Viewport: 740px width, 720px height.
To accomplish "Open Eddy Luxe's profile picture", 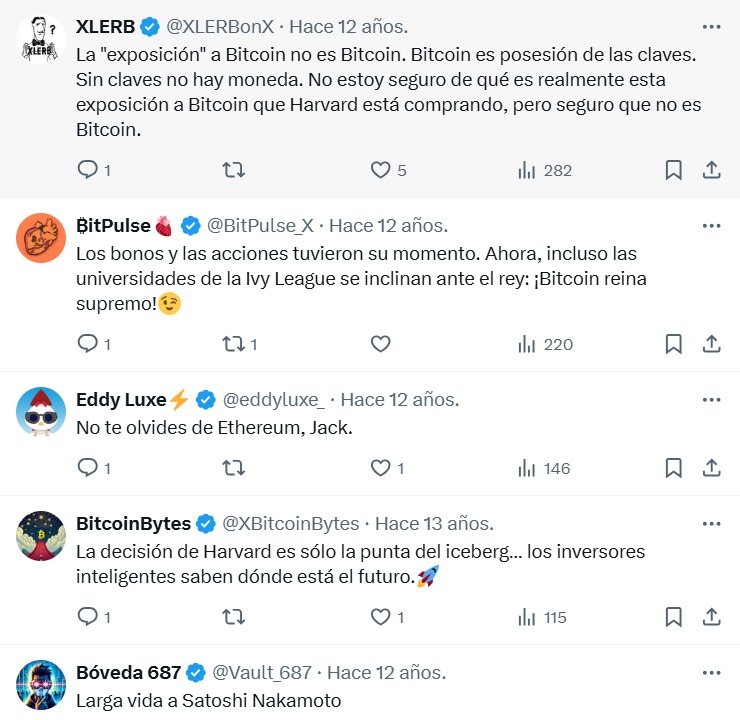I will coord(41,410).
